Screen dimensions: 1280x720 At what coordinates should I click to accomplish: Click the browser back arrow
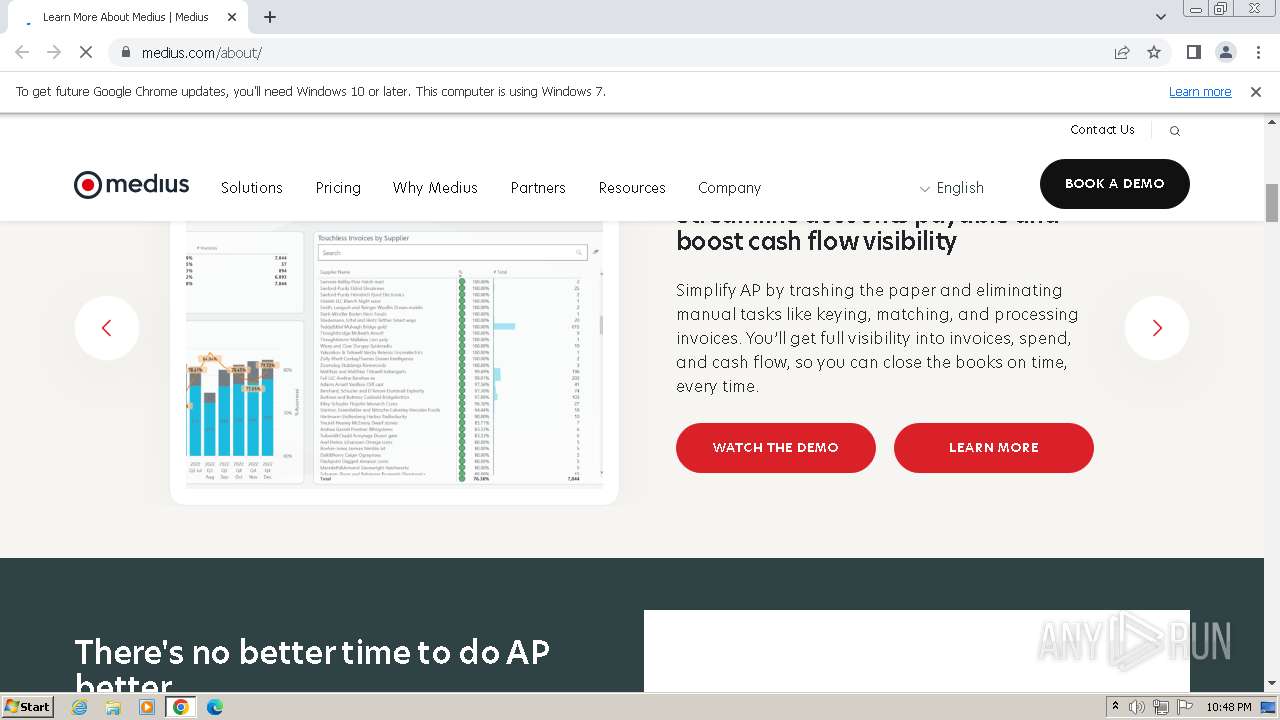click(x=22, y=52)
